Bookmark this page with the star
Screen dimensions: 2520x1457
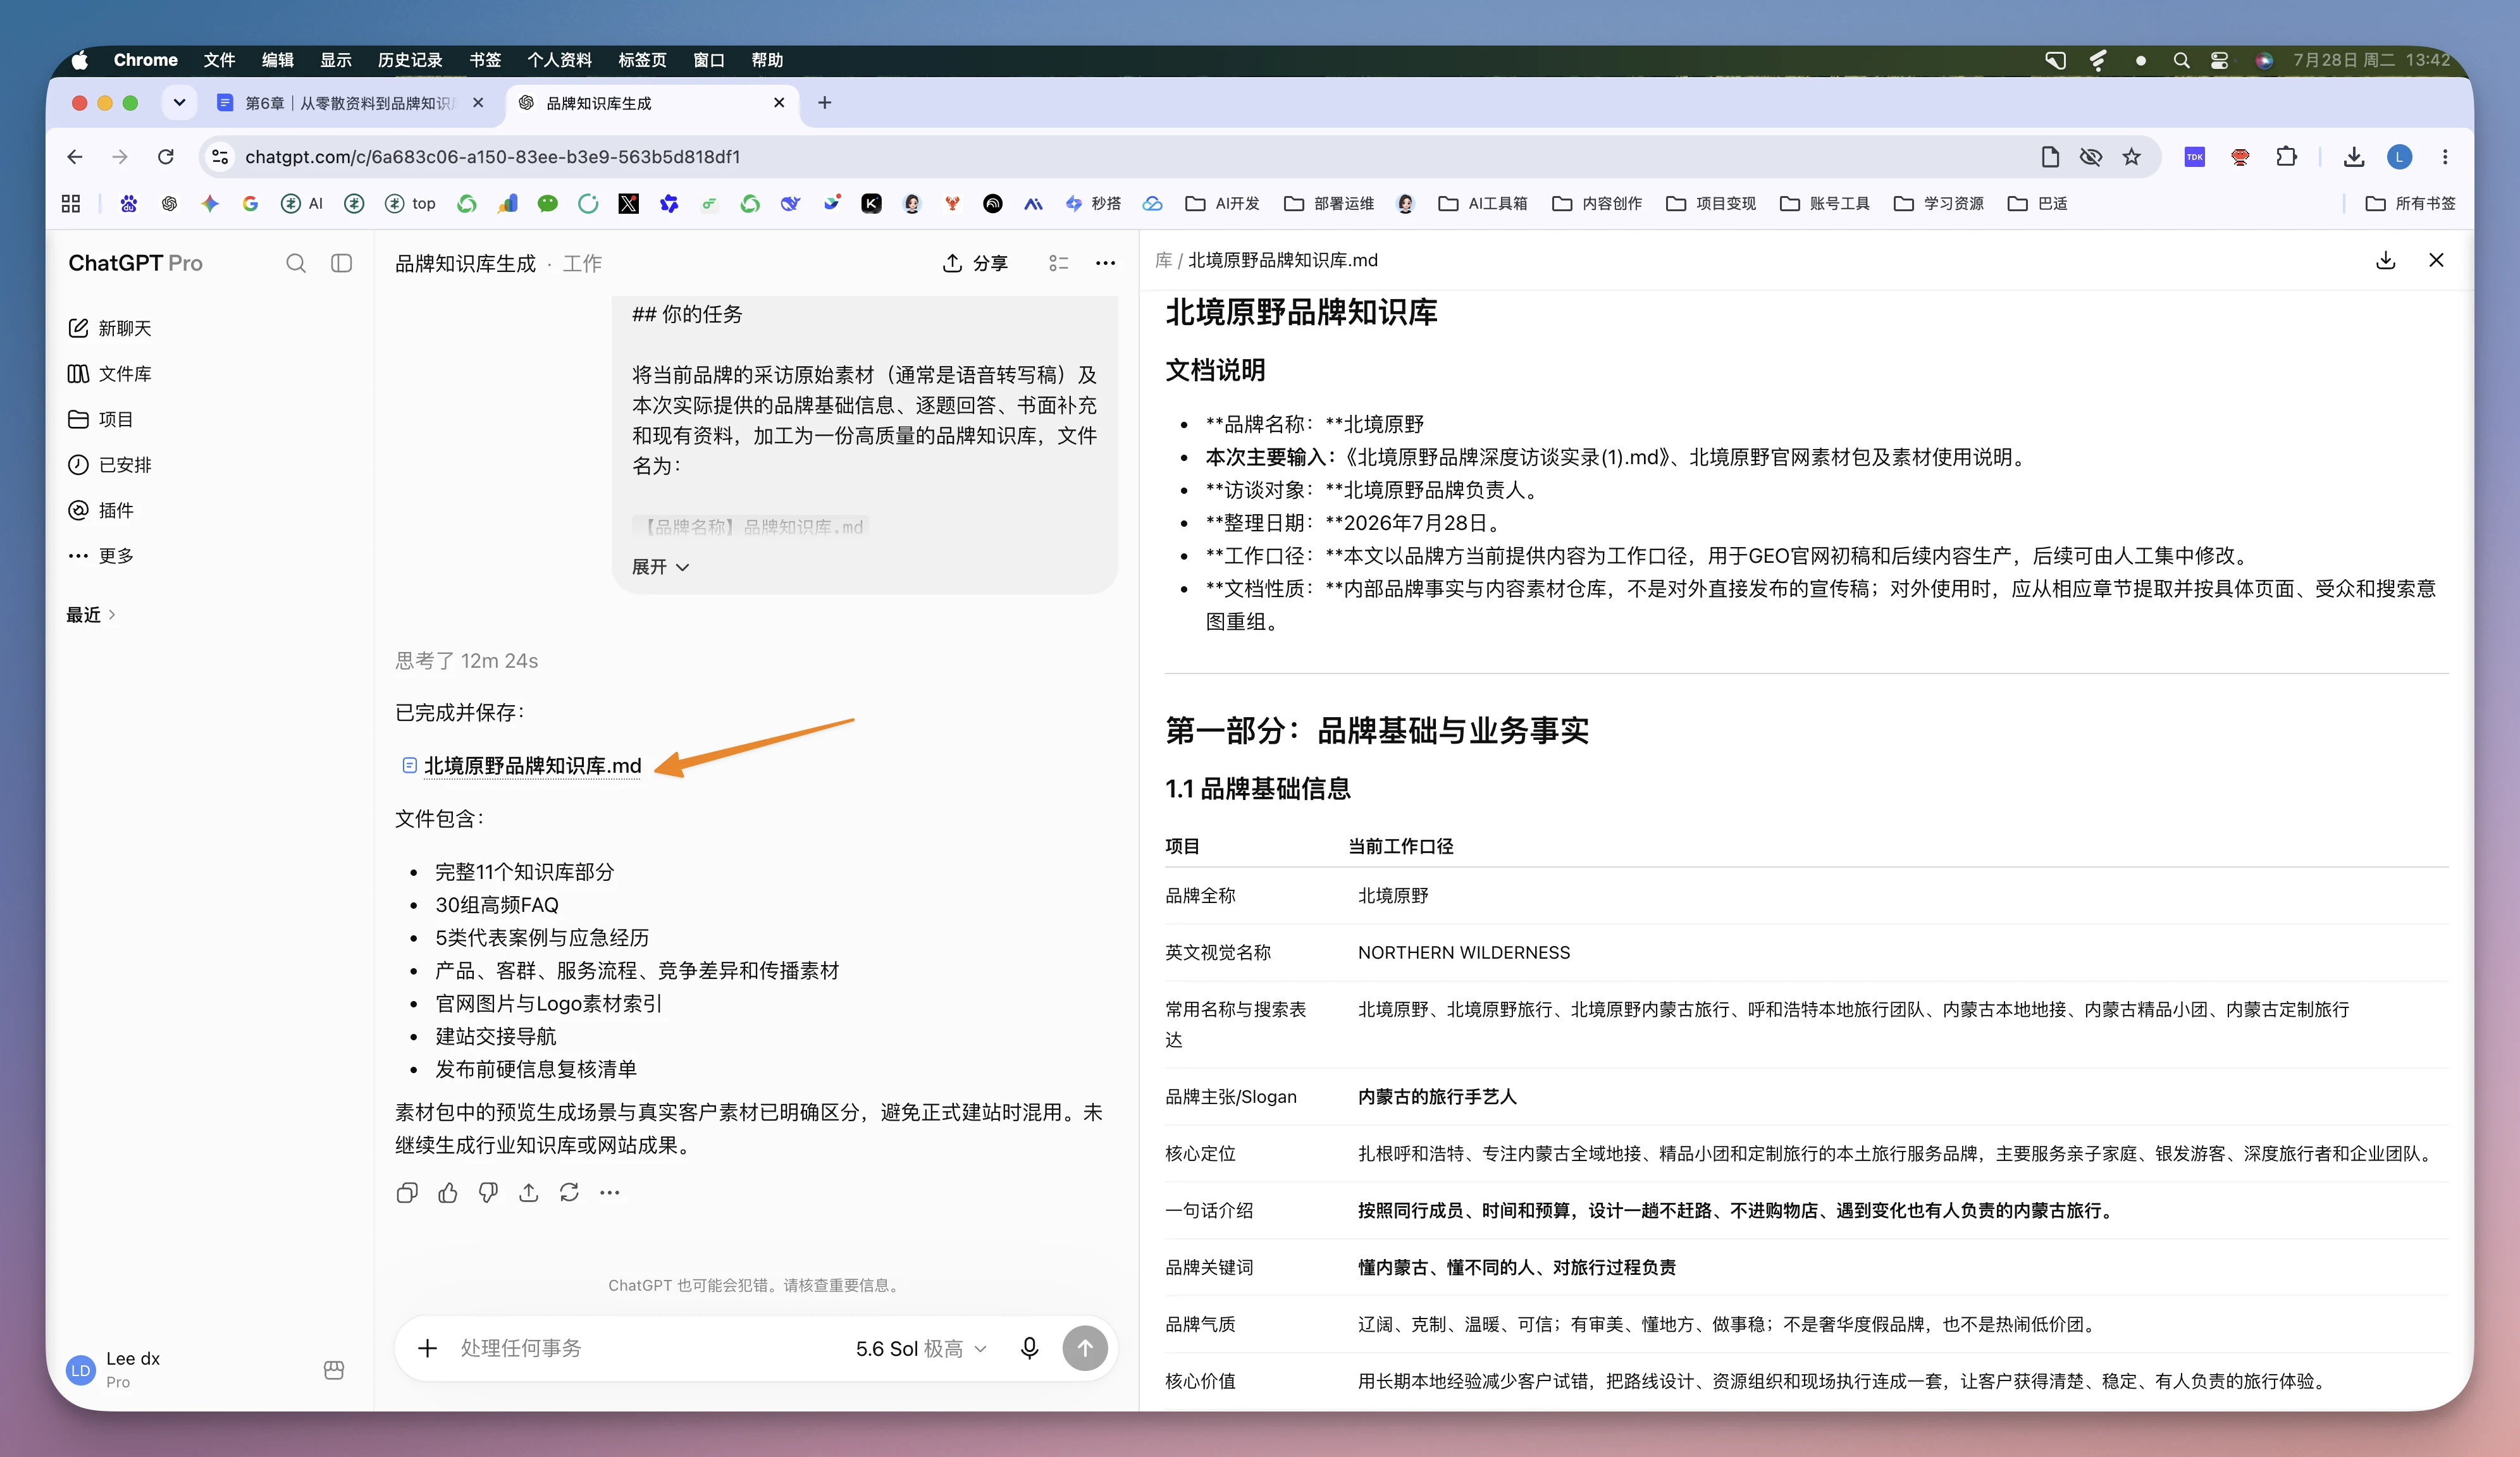coord(2132,156)
